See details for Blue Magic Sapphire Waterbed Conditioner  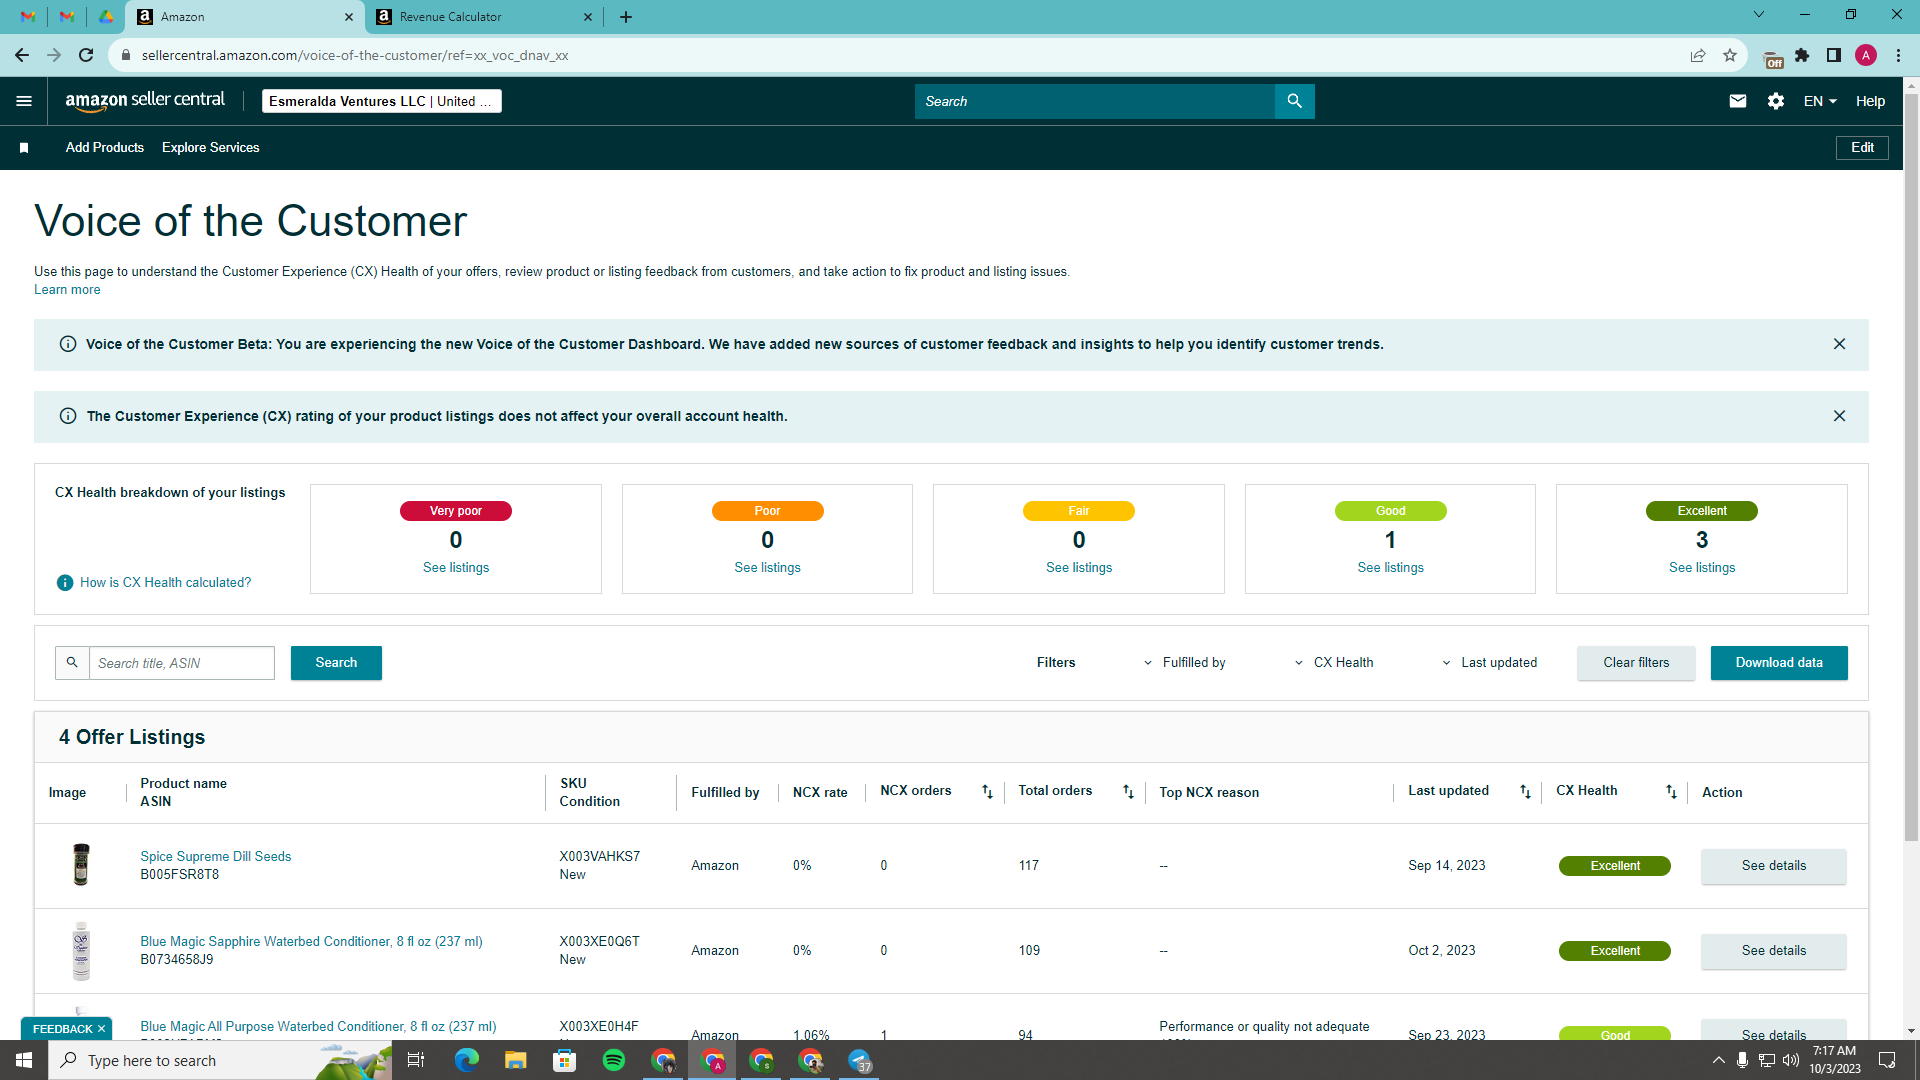[1774, 951]
